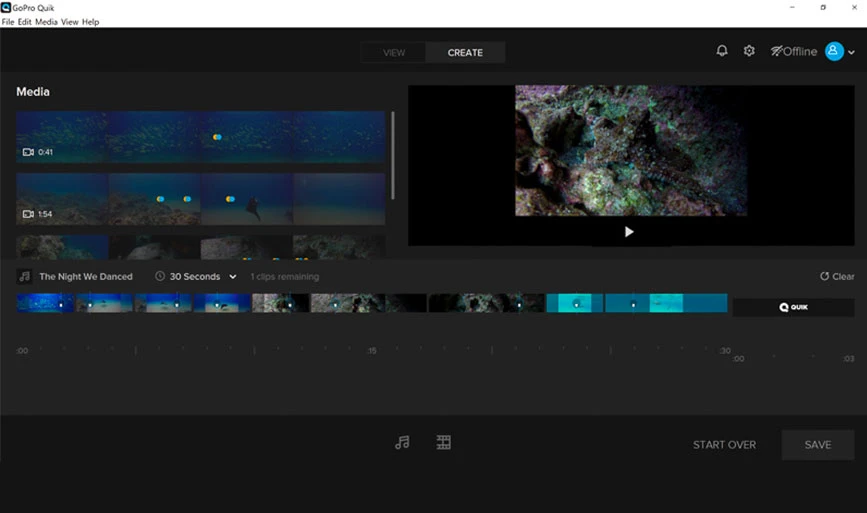Expand the account menu chevron
The width and height of the screenshot is (867, 513).
pyautogui.click(x=852, y=53)
